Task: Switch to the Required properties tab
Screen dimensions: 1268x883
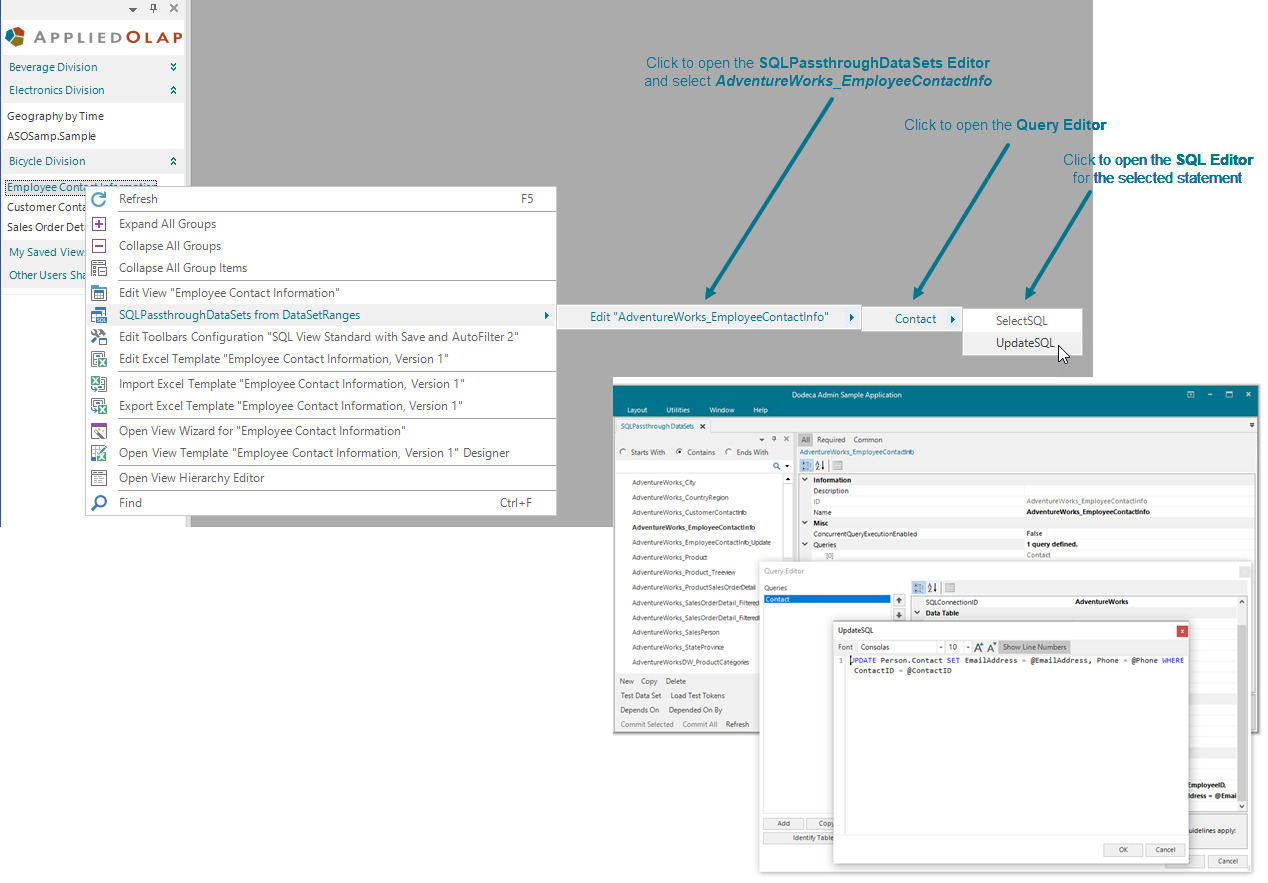Action: tap(831, 440)
